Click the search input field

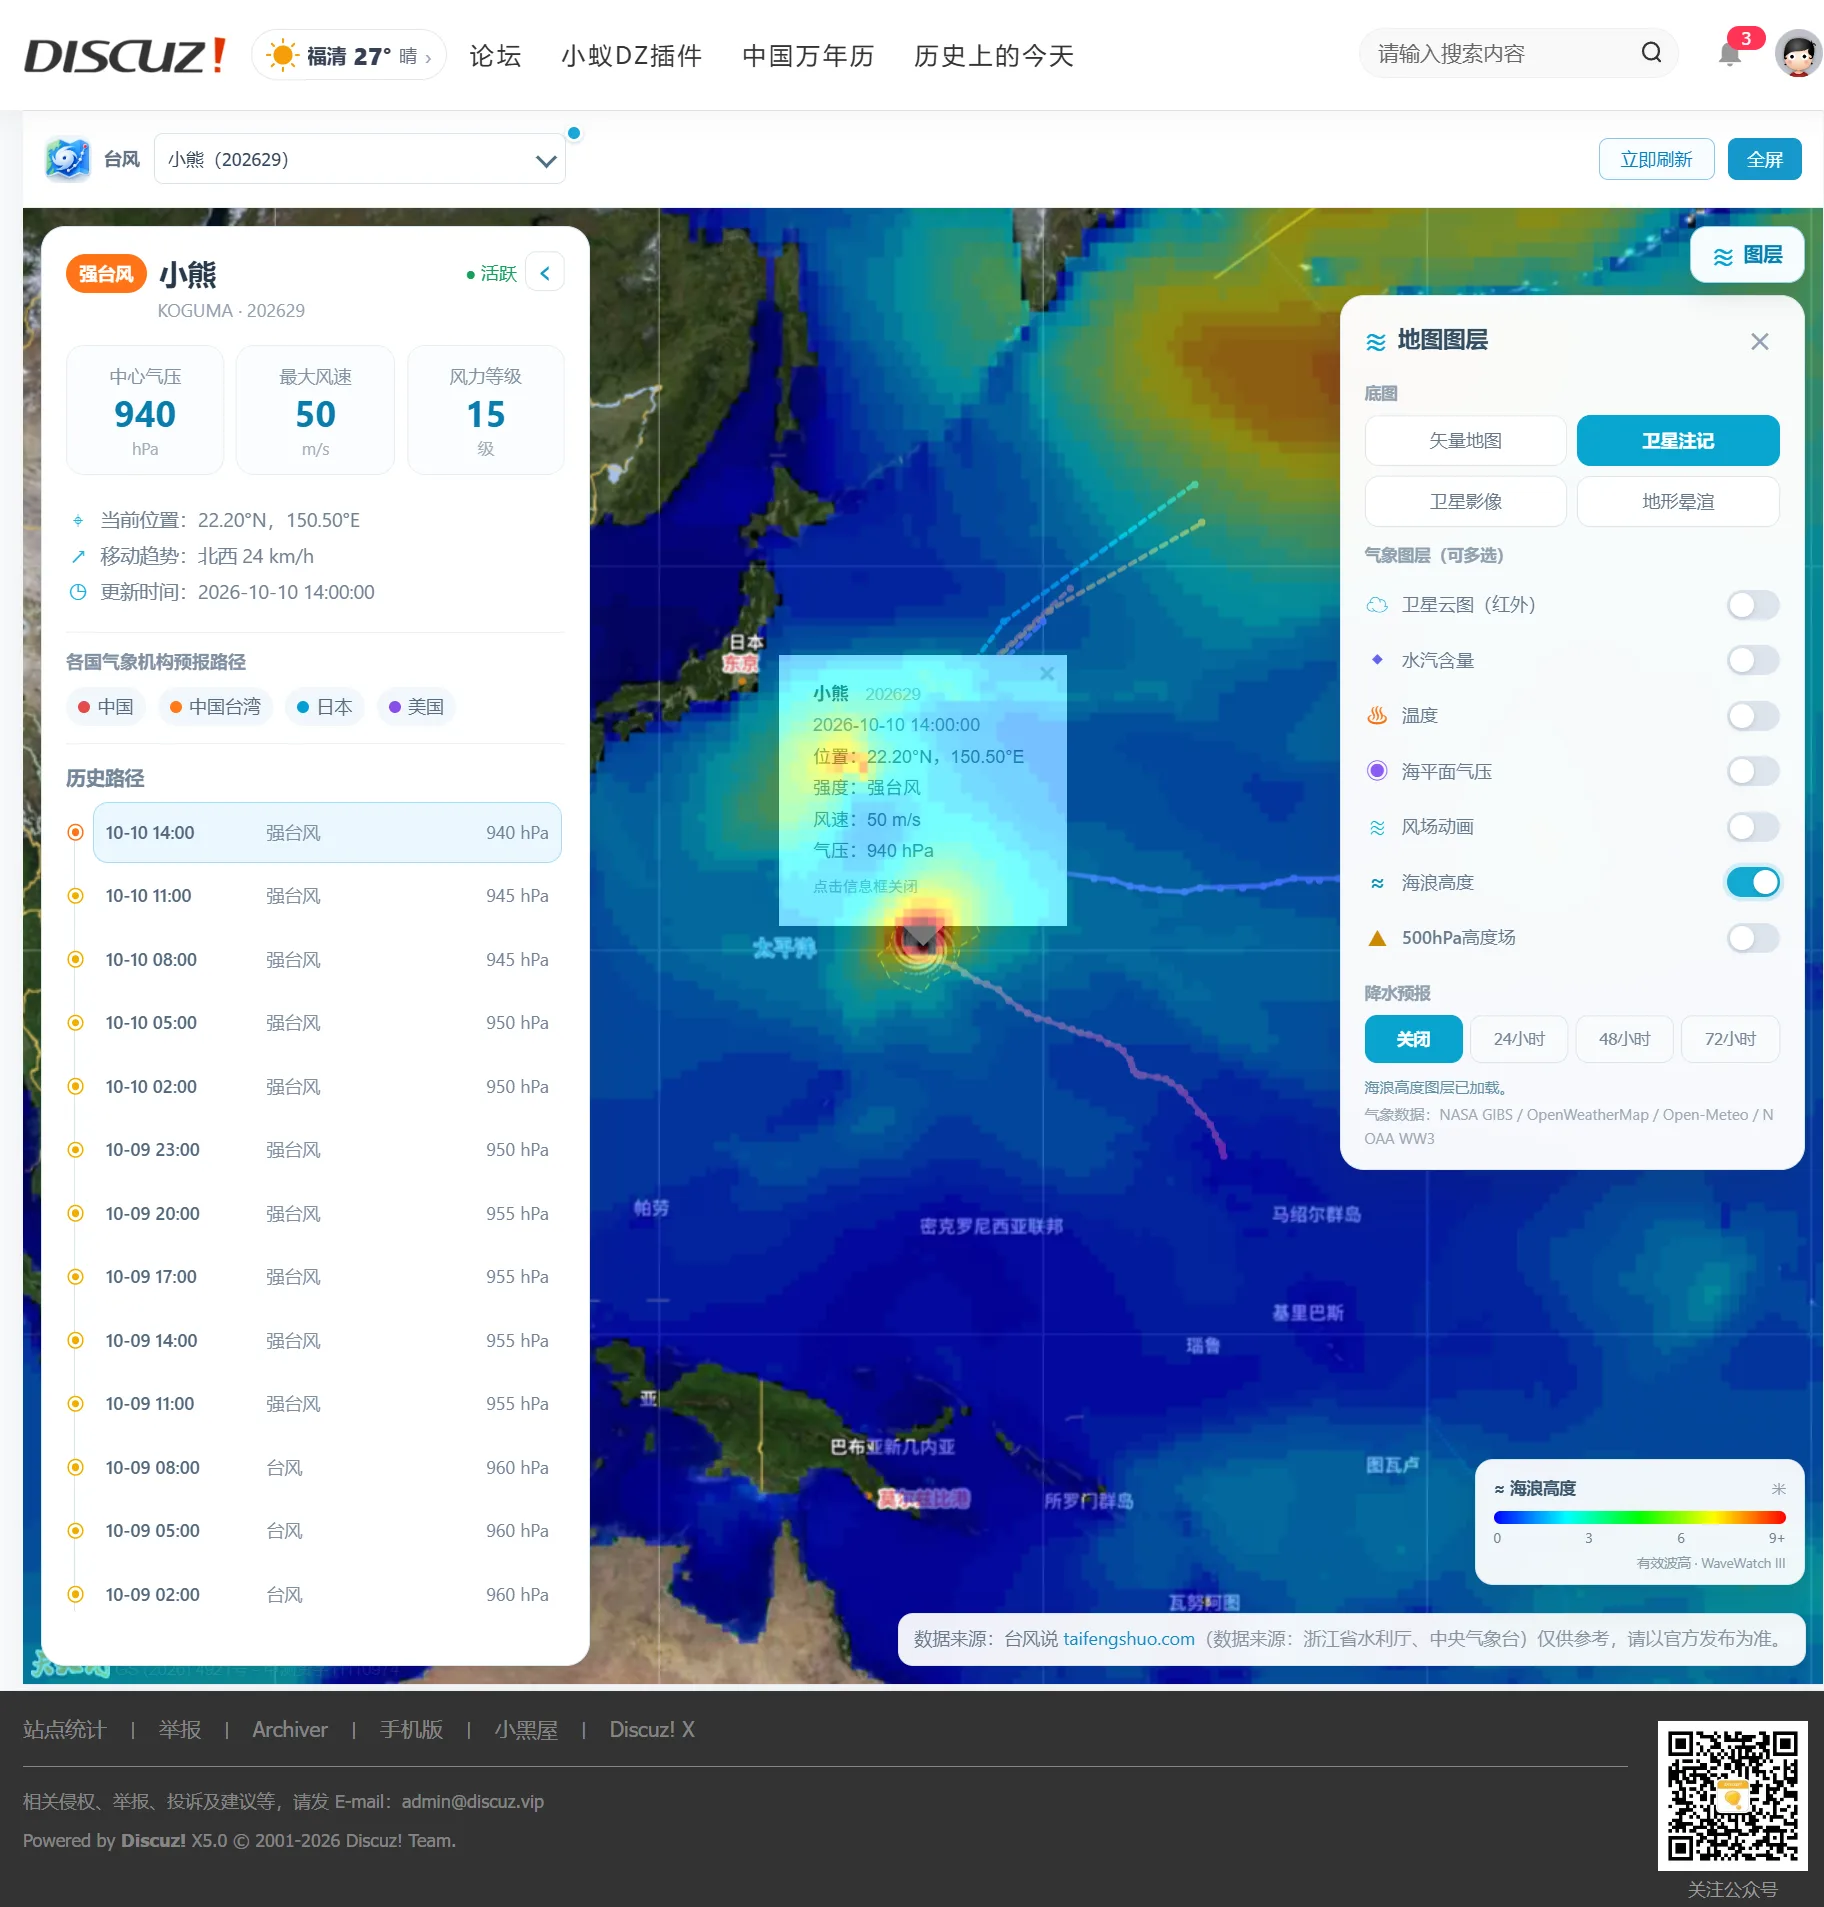point(1500,54)
